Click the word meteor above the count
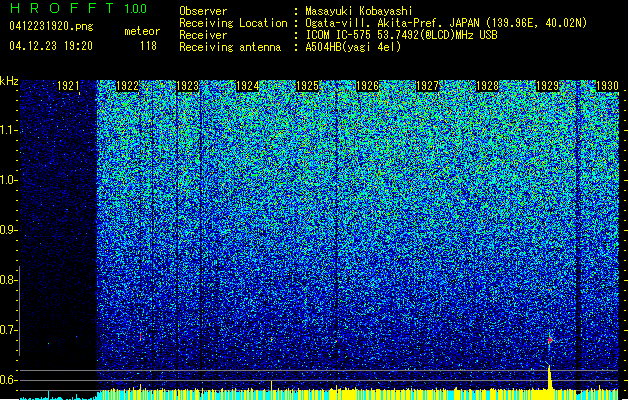 click(142, 31)
